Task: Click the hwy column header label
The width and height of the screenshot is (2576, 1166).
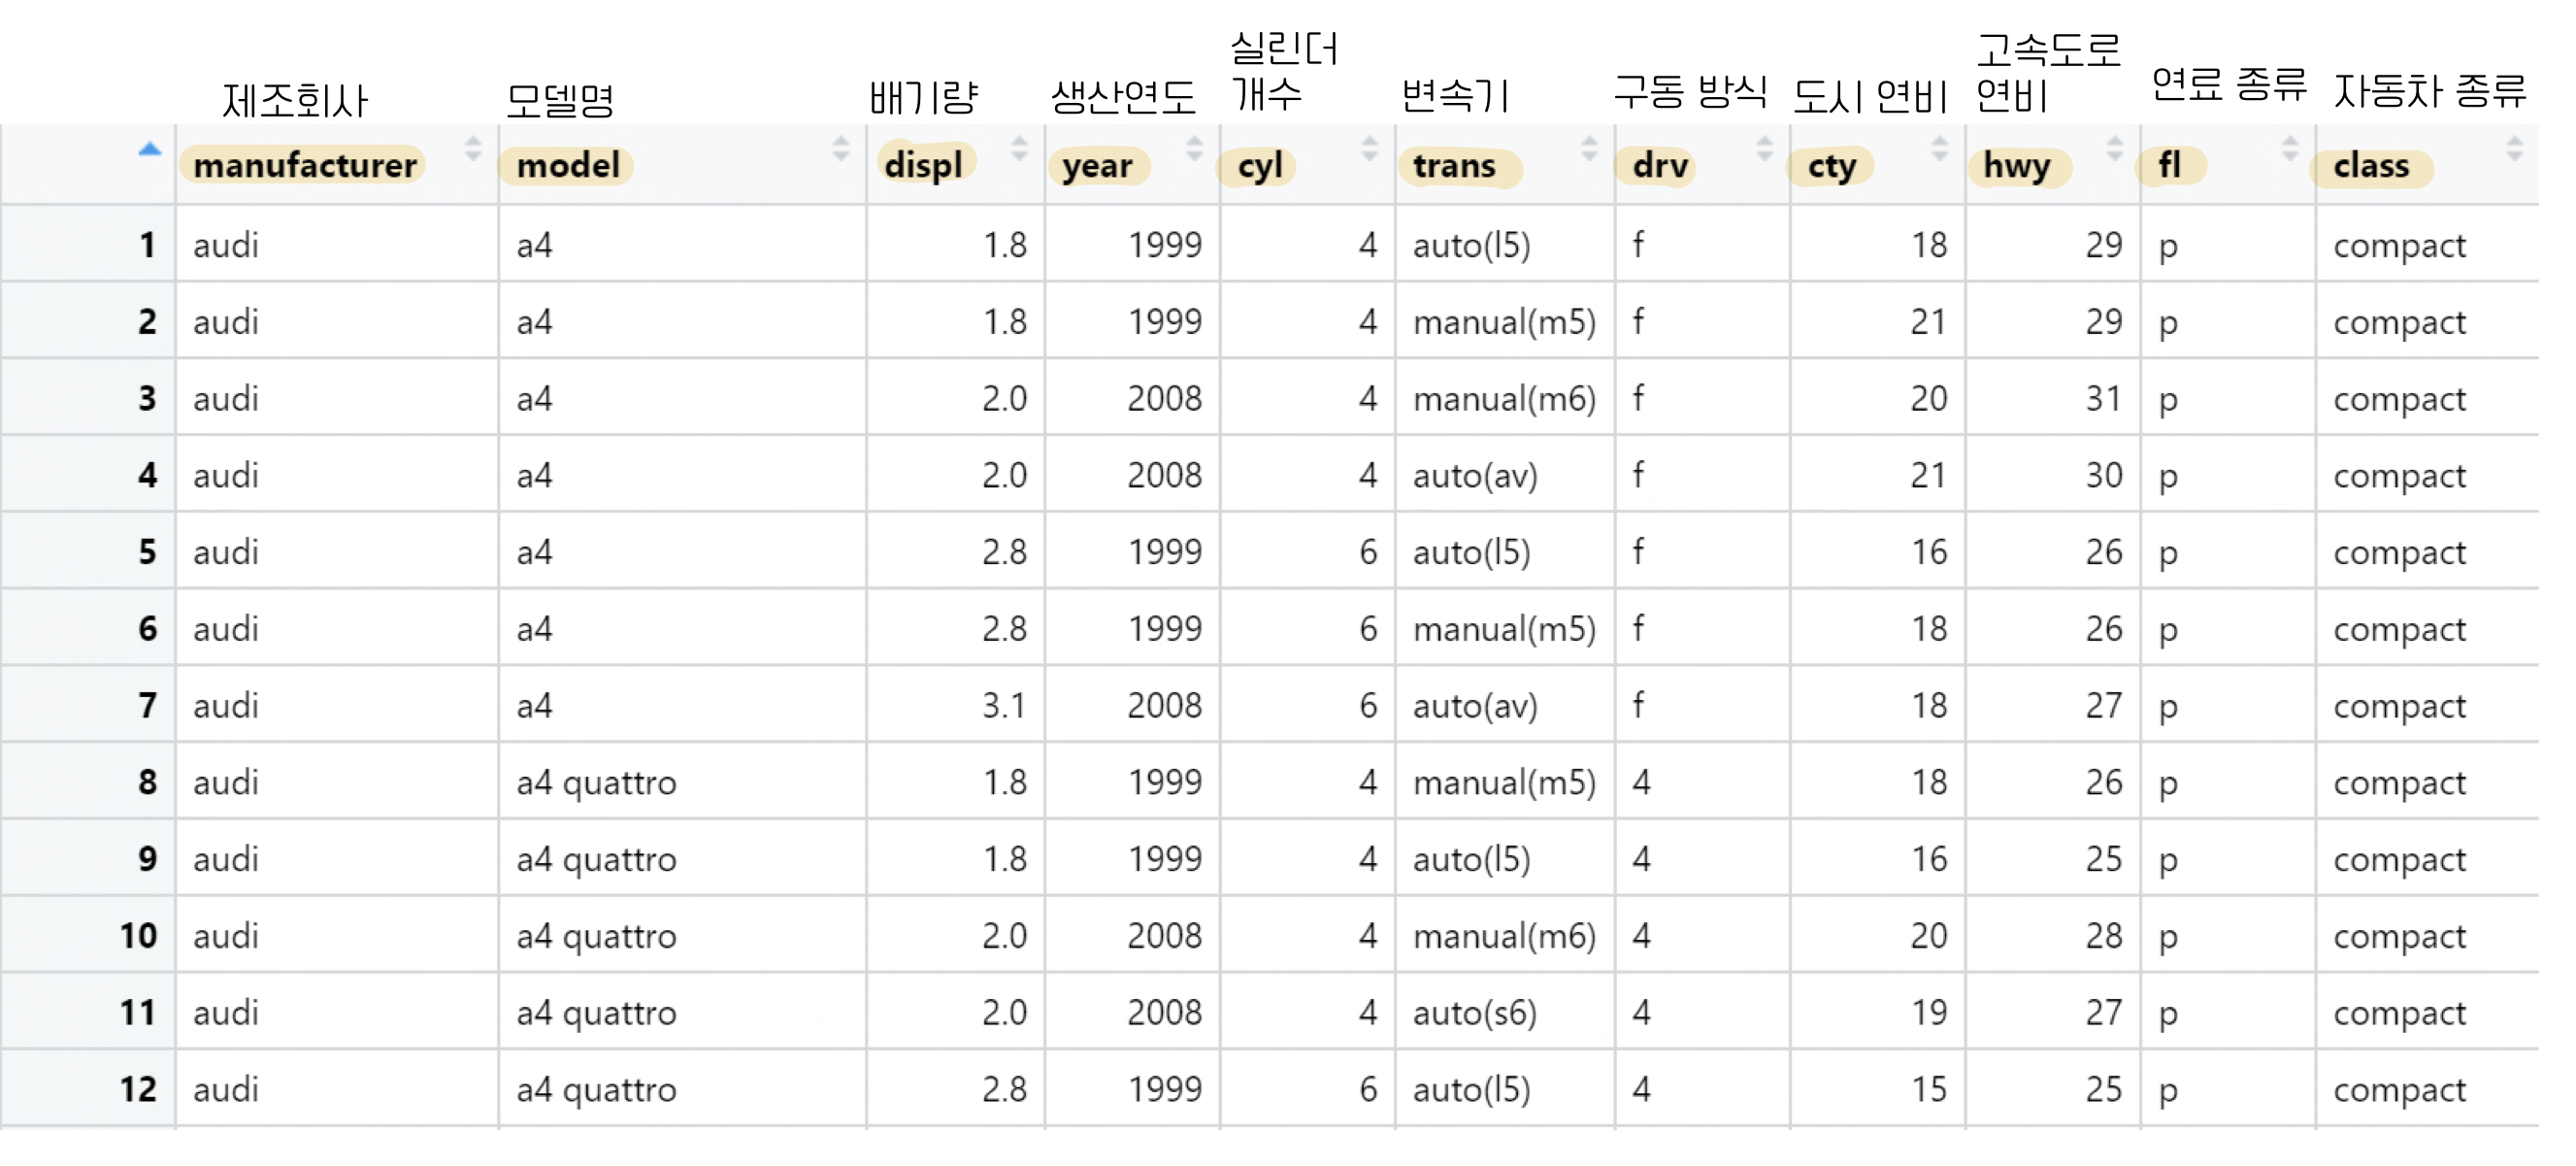Action: (x=2017, y=165)
